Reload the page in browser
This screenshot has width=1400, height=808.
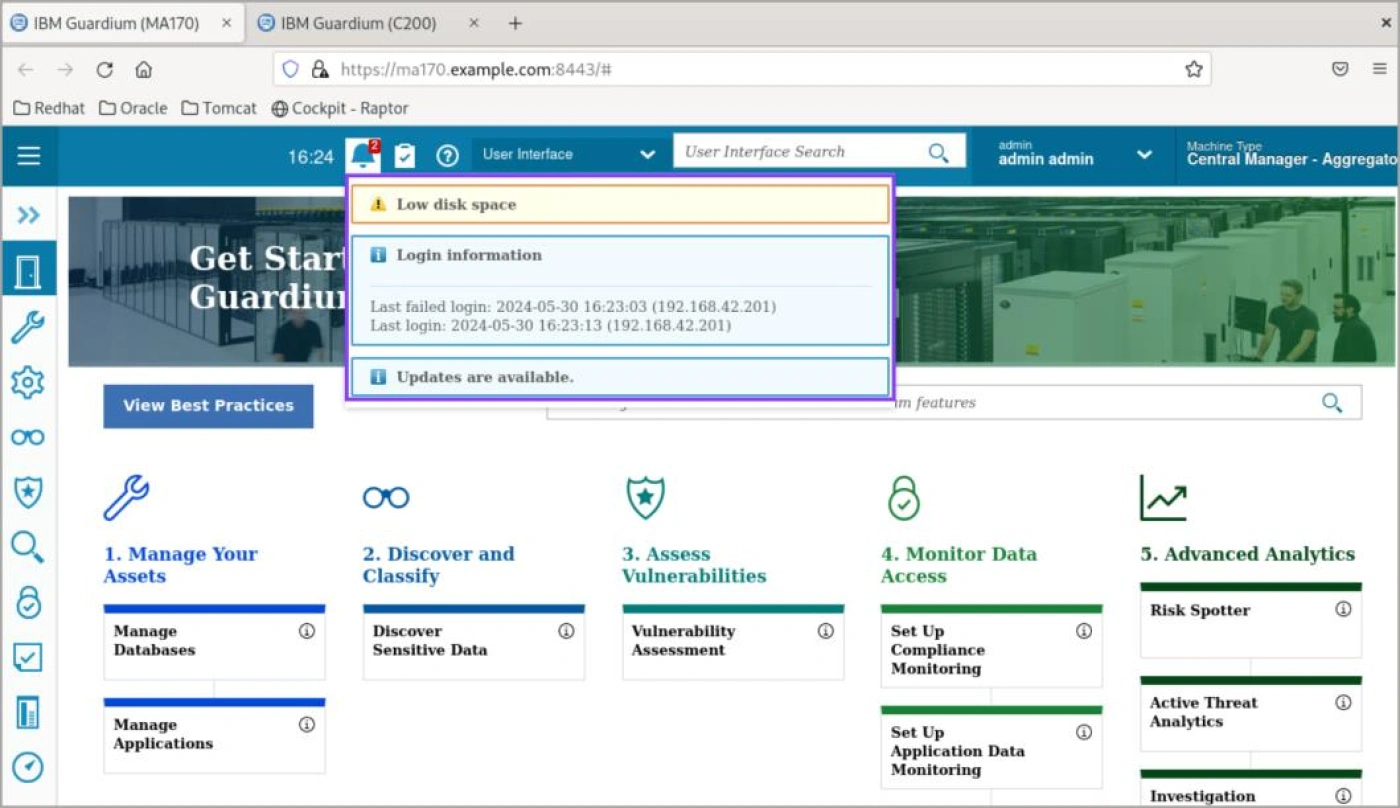[104, 69]
